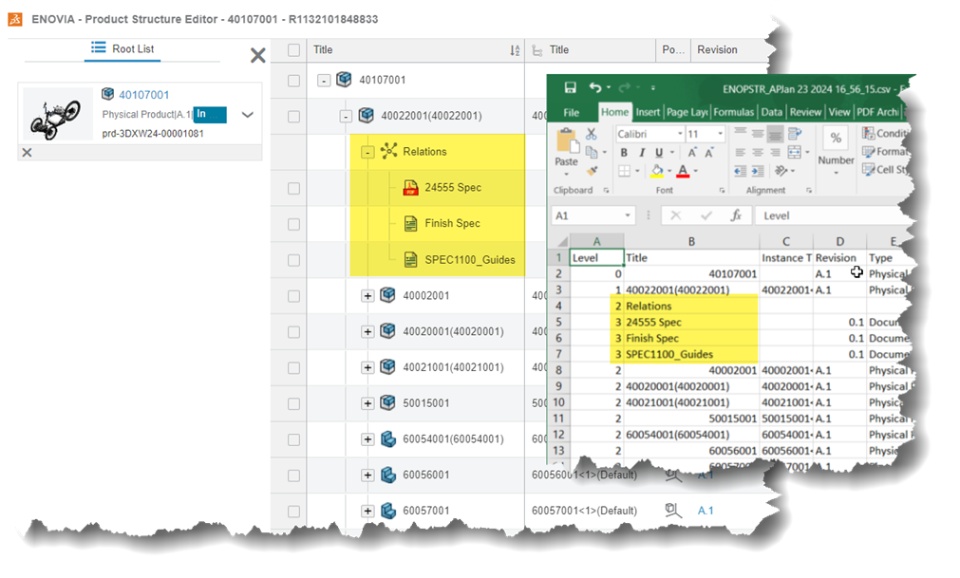Click the Format Painter brush icon
The width and height of the screenshot is (960, 578).
pos(591,170)
